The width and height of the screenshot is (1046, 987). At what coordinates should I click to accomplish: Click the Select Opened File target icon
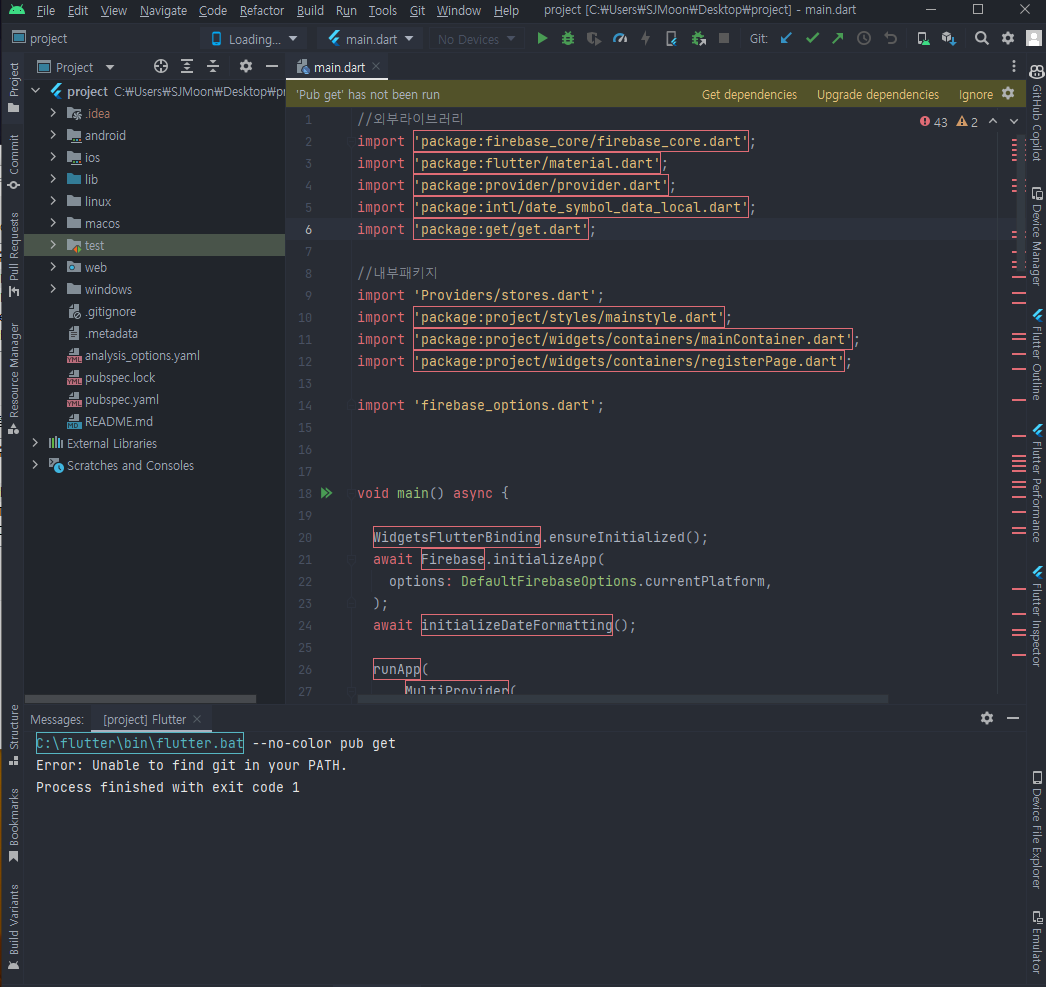tap(161, 66)
